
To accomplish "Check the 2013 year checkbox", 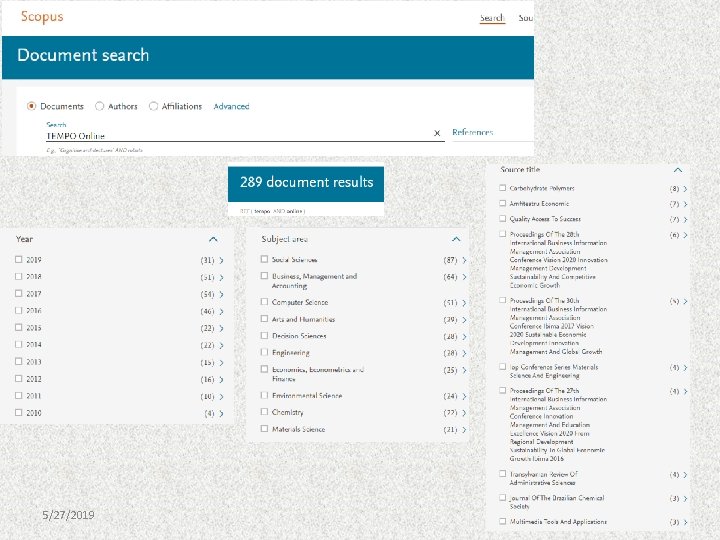I will pos(18,361).
